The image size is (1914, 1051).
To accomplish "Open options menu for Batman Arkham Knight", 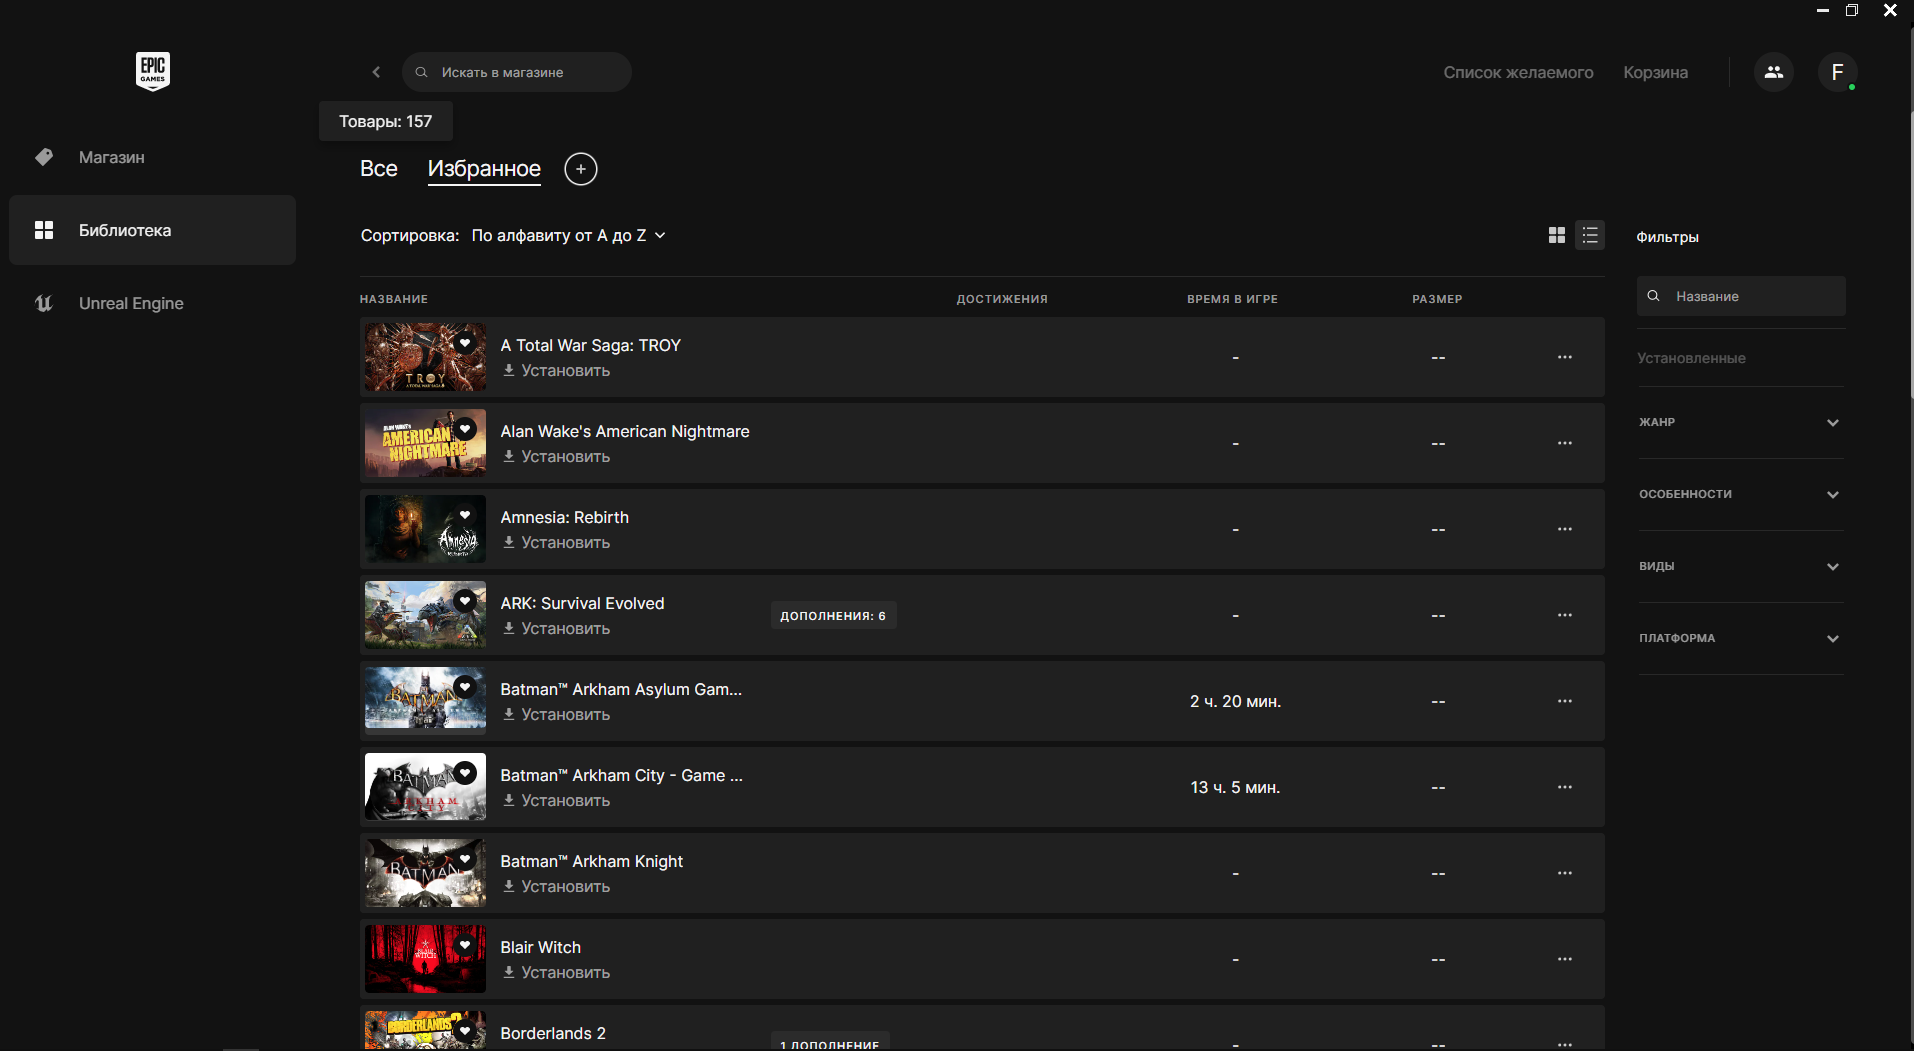I will pos(1565,873).
